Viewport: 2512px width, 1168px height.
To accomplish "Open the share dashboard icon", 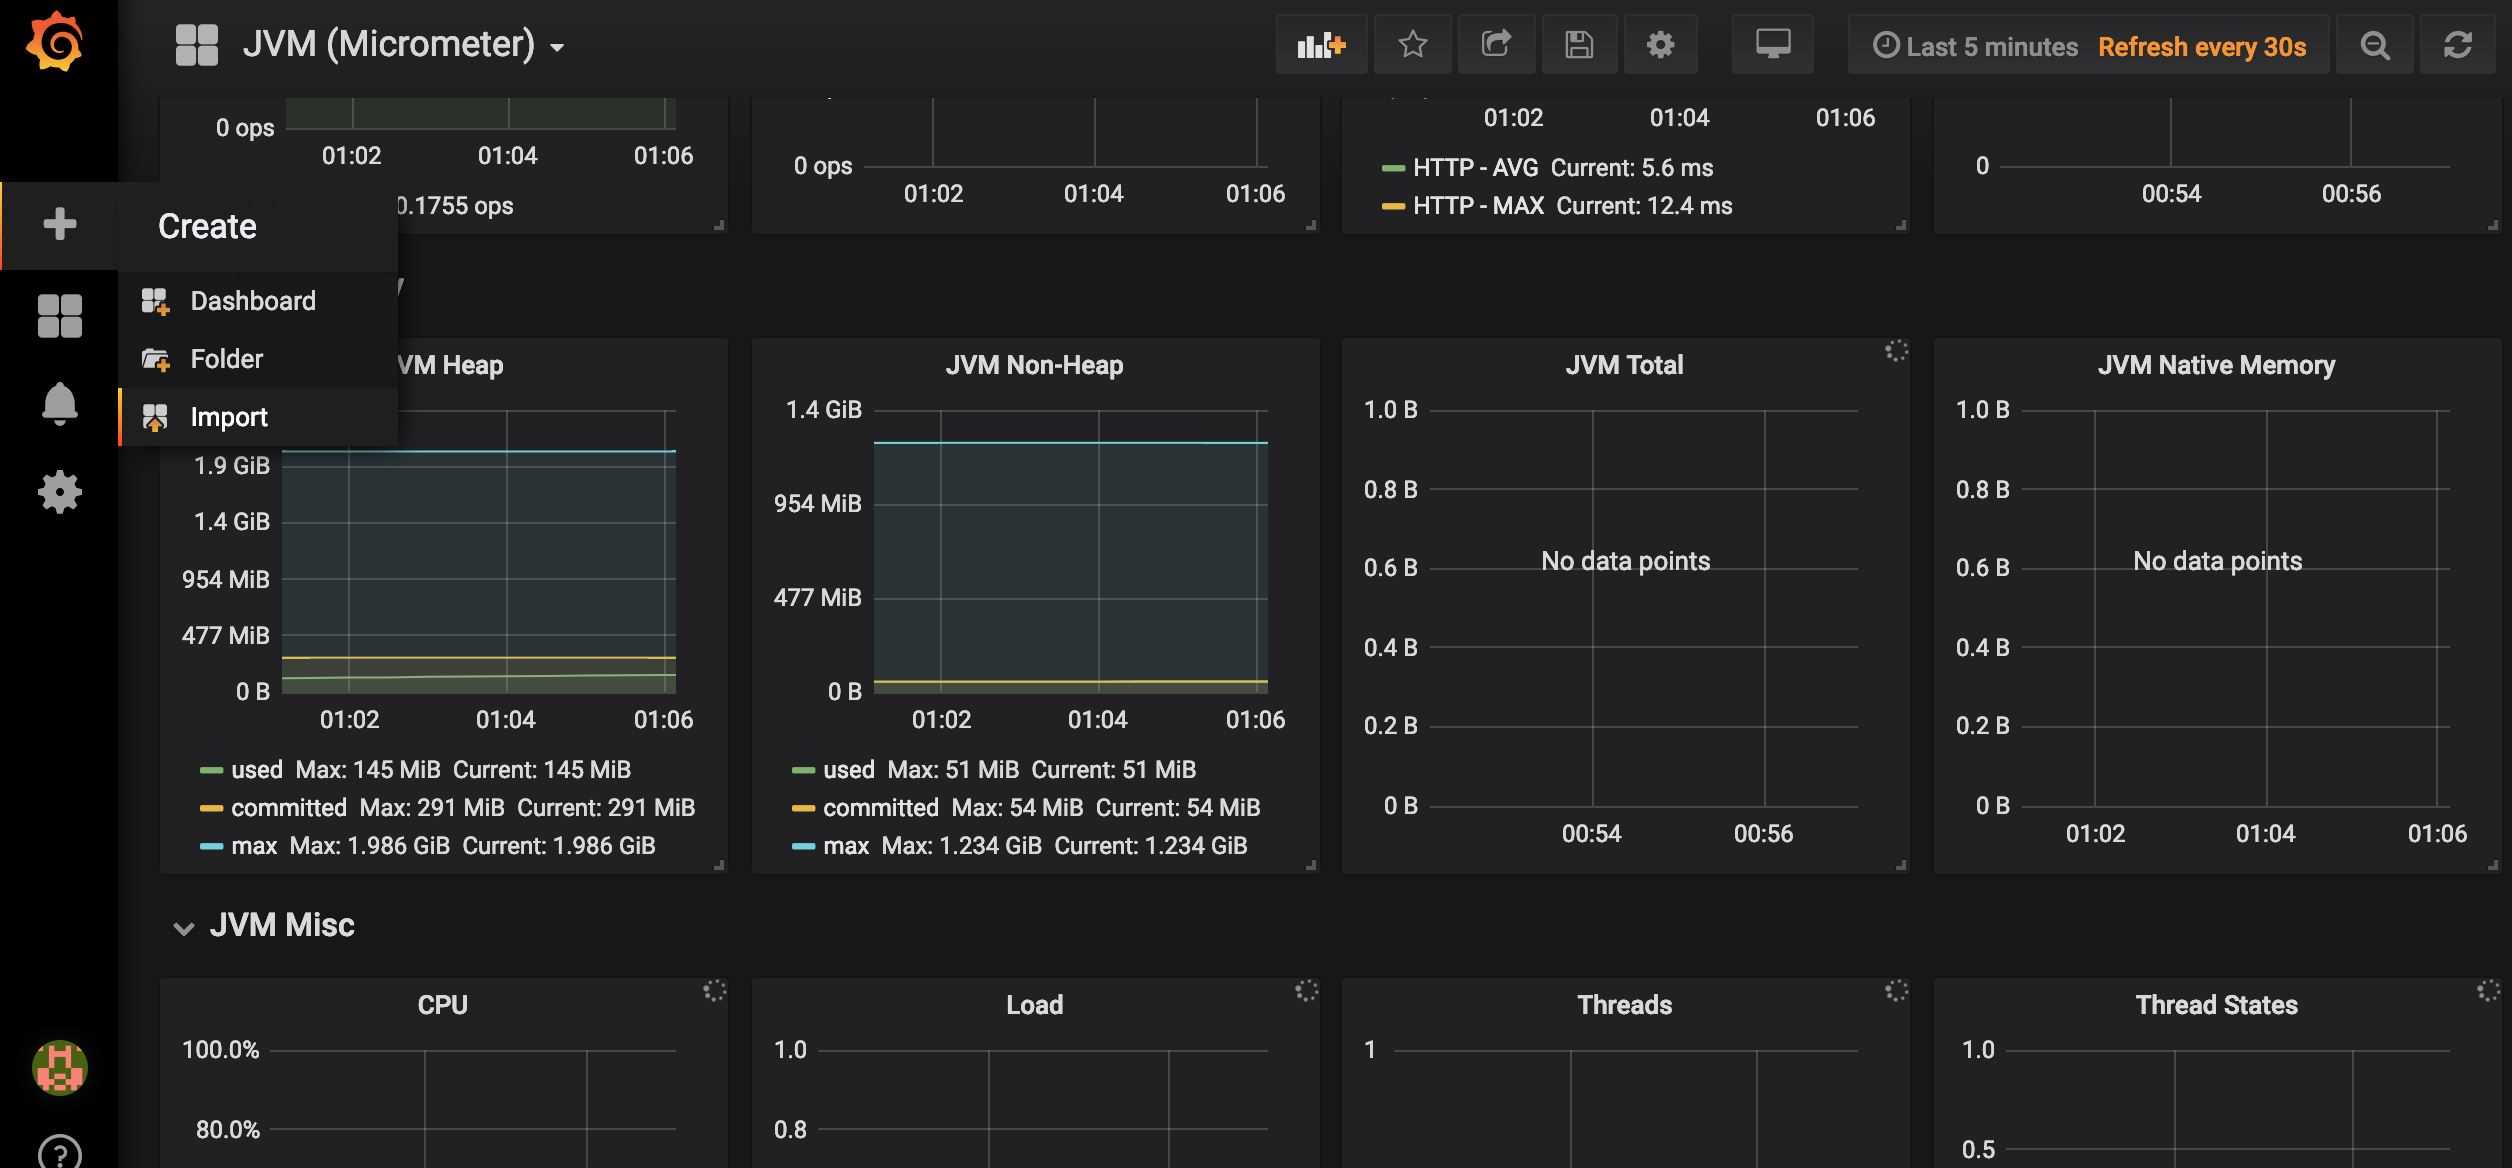I will tap(1496, 44).
